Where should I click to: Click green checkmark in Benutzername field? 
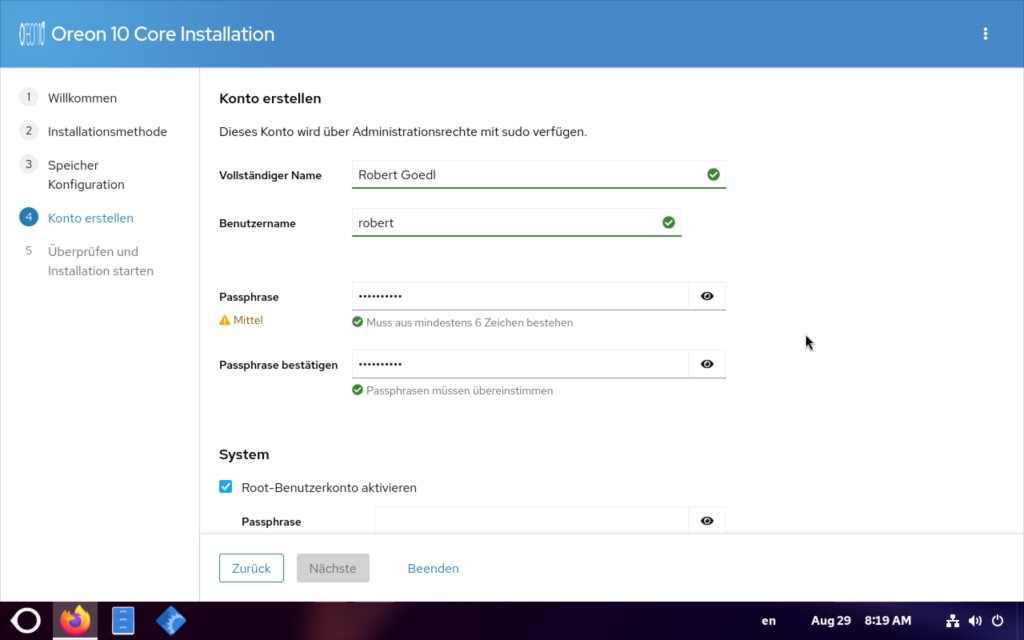[x=668, y=223]
